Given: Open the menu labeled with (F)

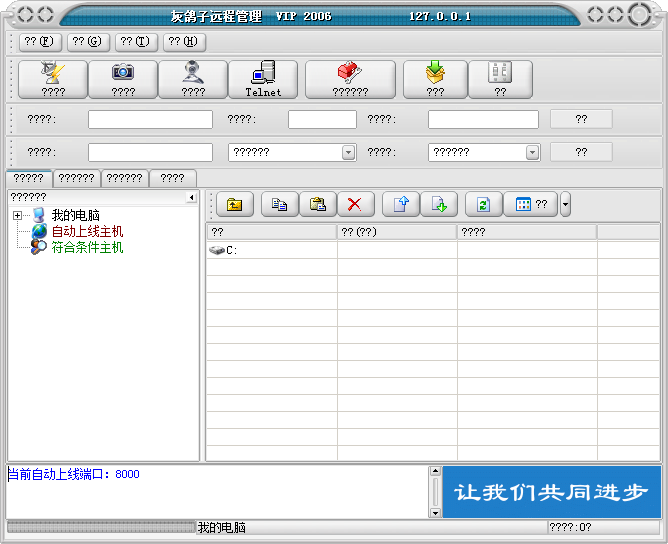Looking at the screenshot, I should coord(38,42).
